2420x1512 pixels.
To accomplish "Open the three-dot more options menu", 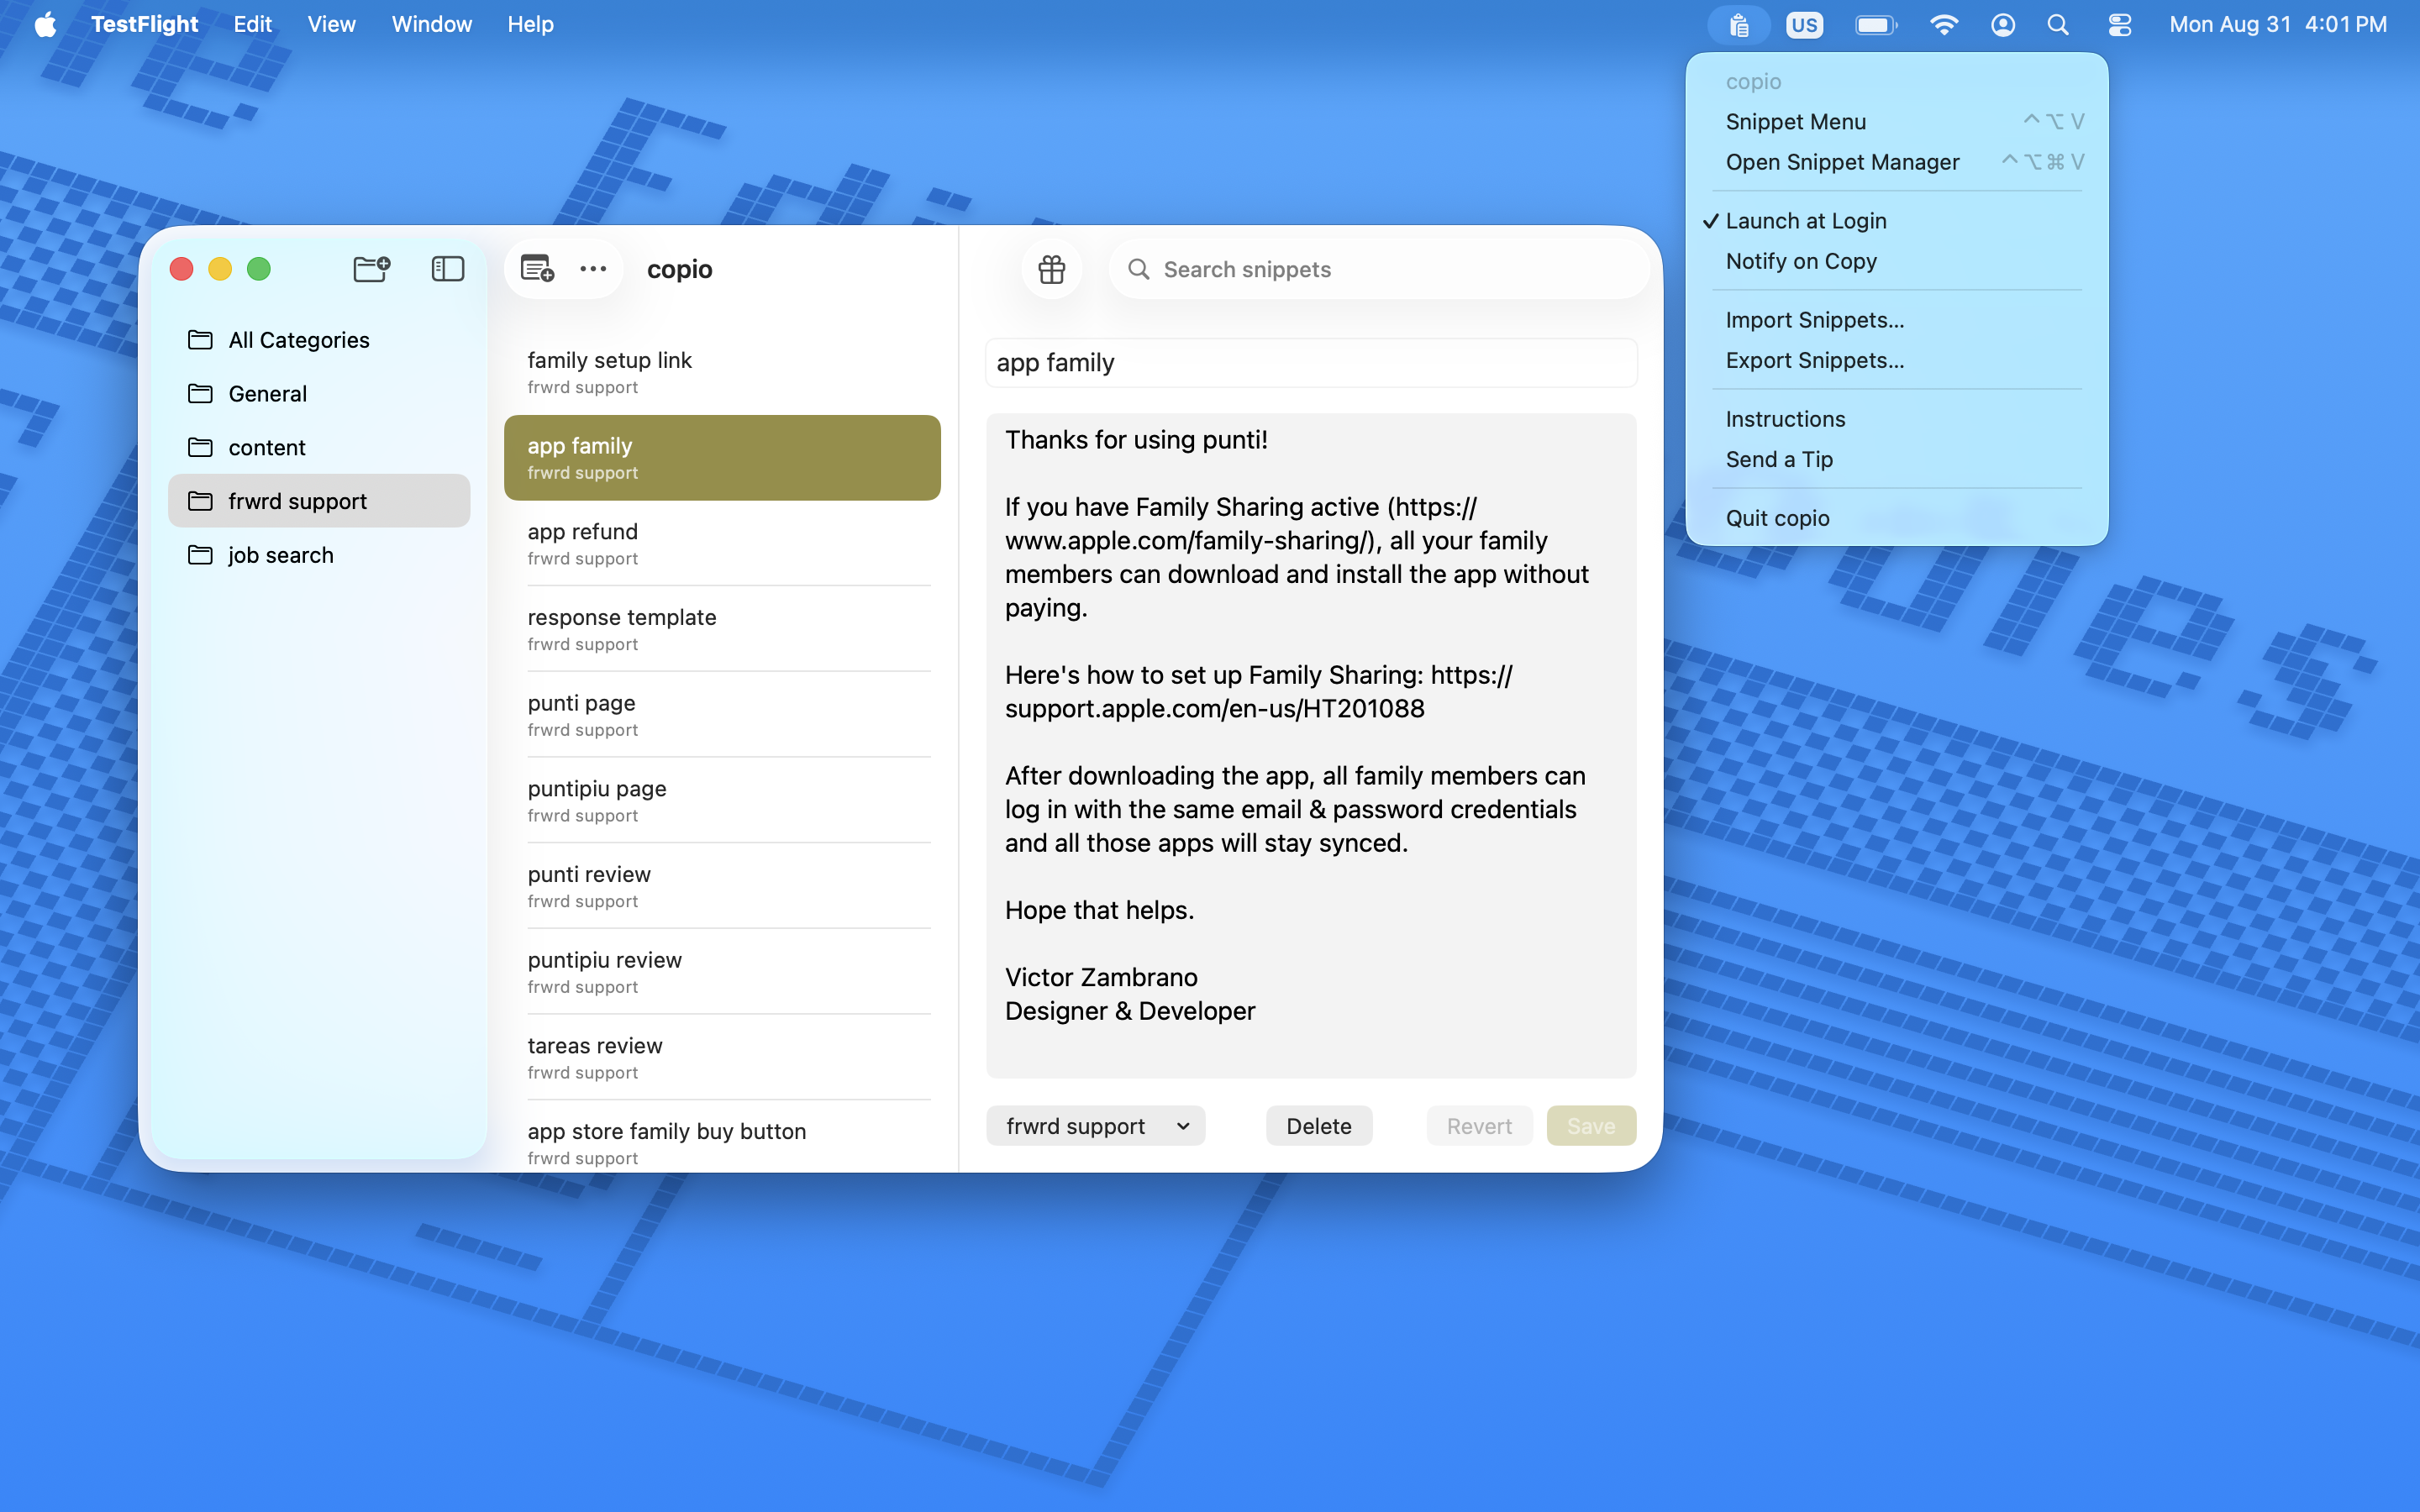I will [593, 269].
